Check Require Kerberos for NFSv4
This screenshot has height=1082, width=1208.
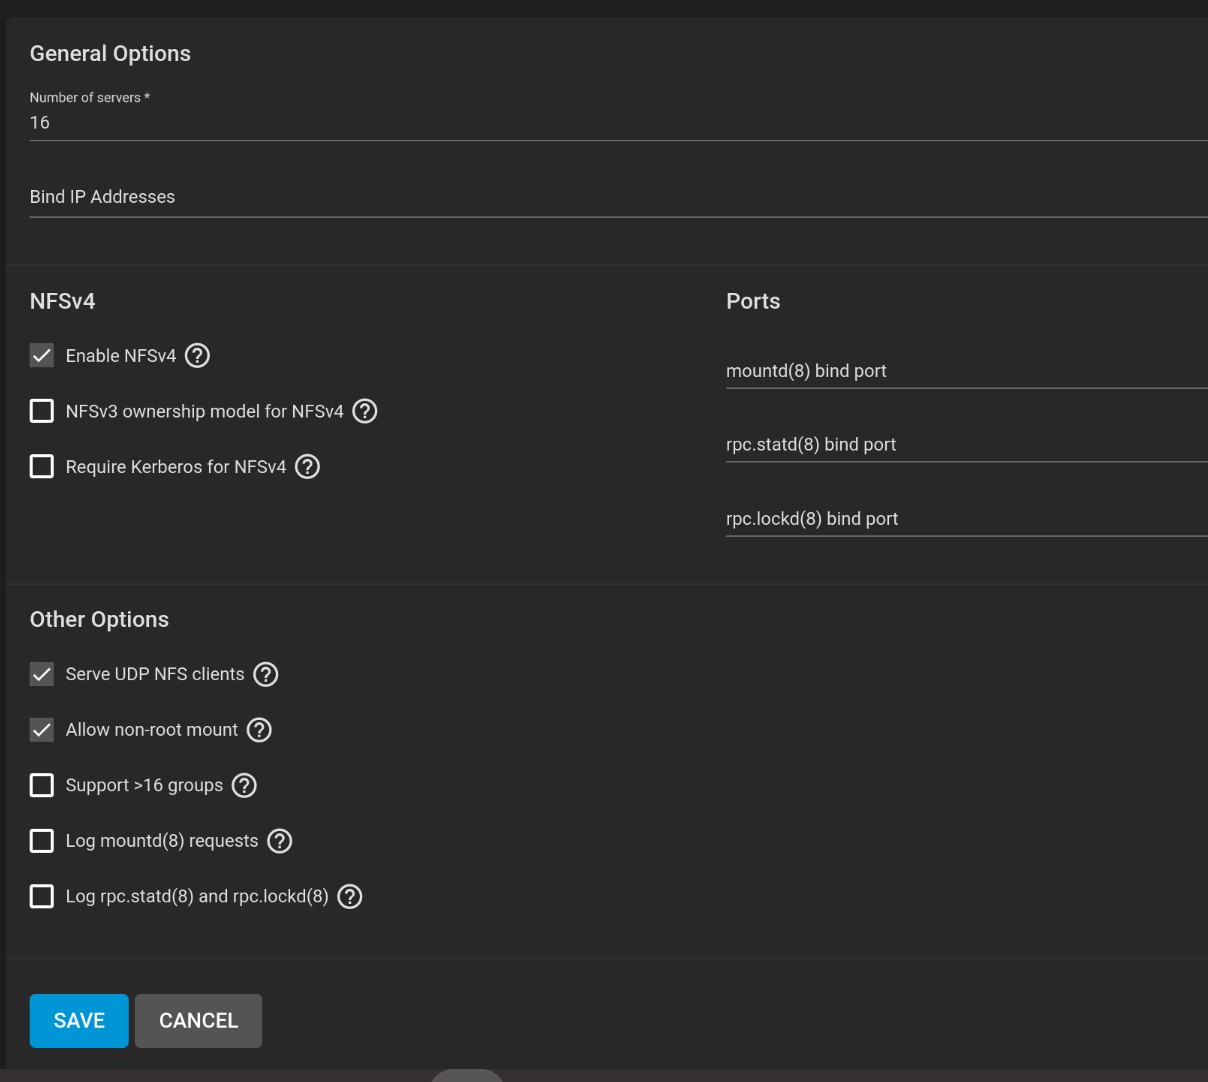pos(42,467)
